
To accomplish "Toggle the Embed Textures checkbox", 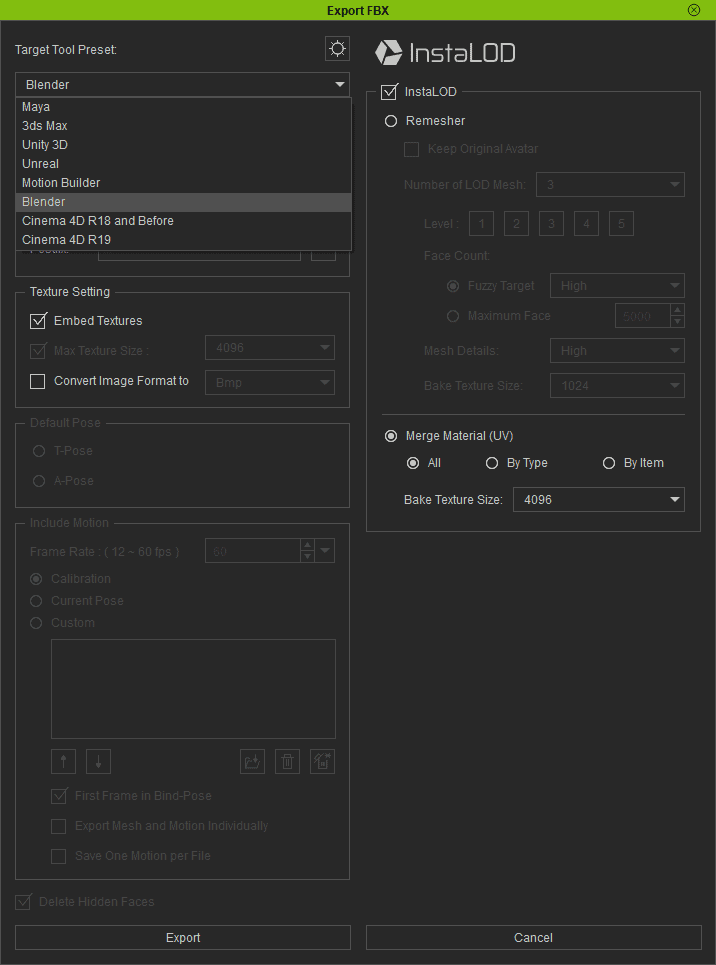I will [38, 321].
